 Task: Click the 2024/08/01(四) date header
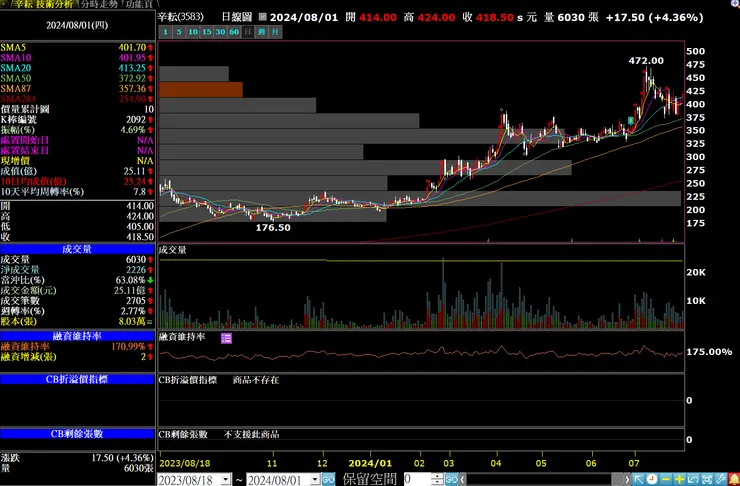pyautogui.click(x=77, y=25)
